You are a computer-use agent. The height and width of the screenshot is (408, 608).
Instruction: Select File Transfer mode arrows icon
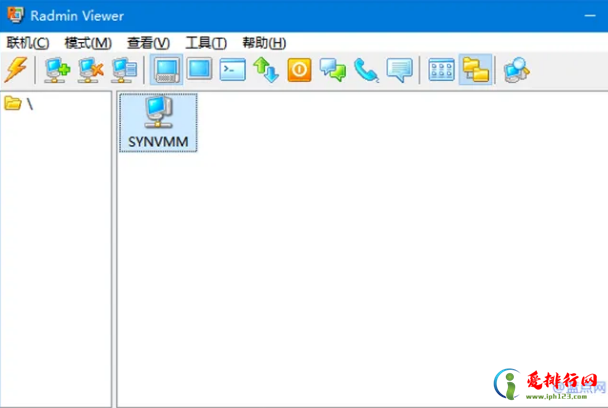point(266,69)
